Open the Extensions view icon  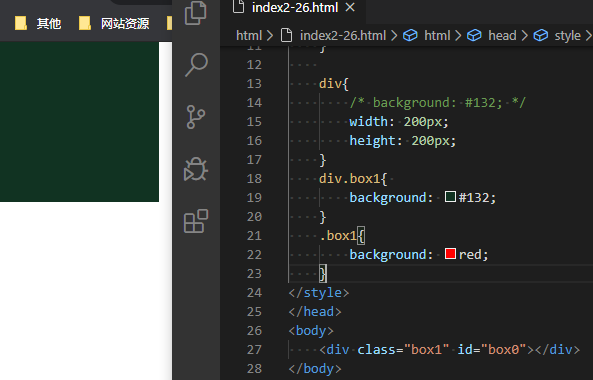tap(196, 221)
